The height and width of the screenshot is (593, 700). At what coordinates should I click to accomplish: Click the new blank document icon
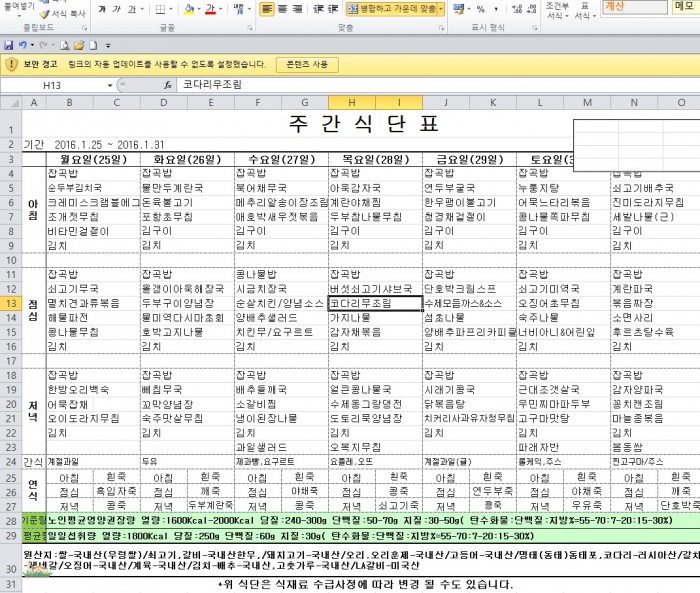point(93,45)
